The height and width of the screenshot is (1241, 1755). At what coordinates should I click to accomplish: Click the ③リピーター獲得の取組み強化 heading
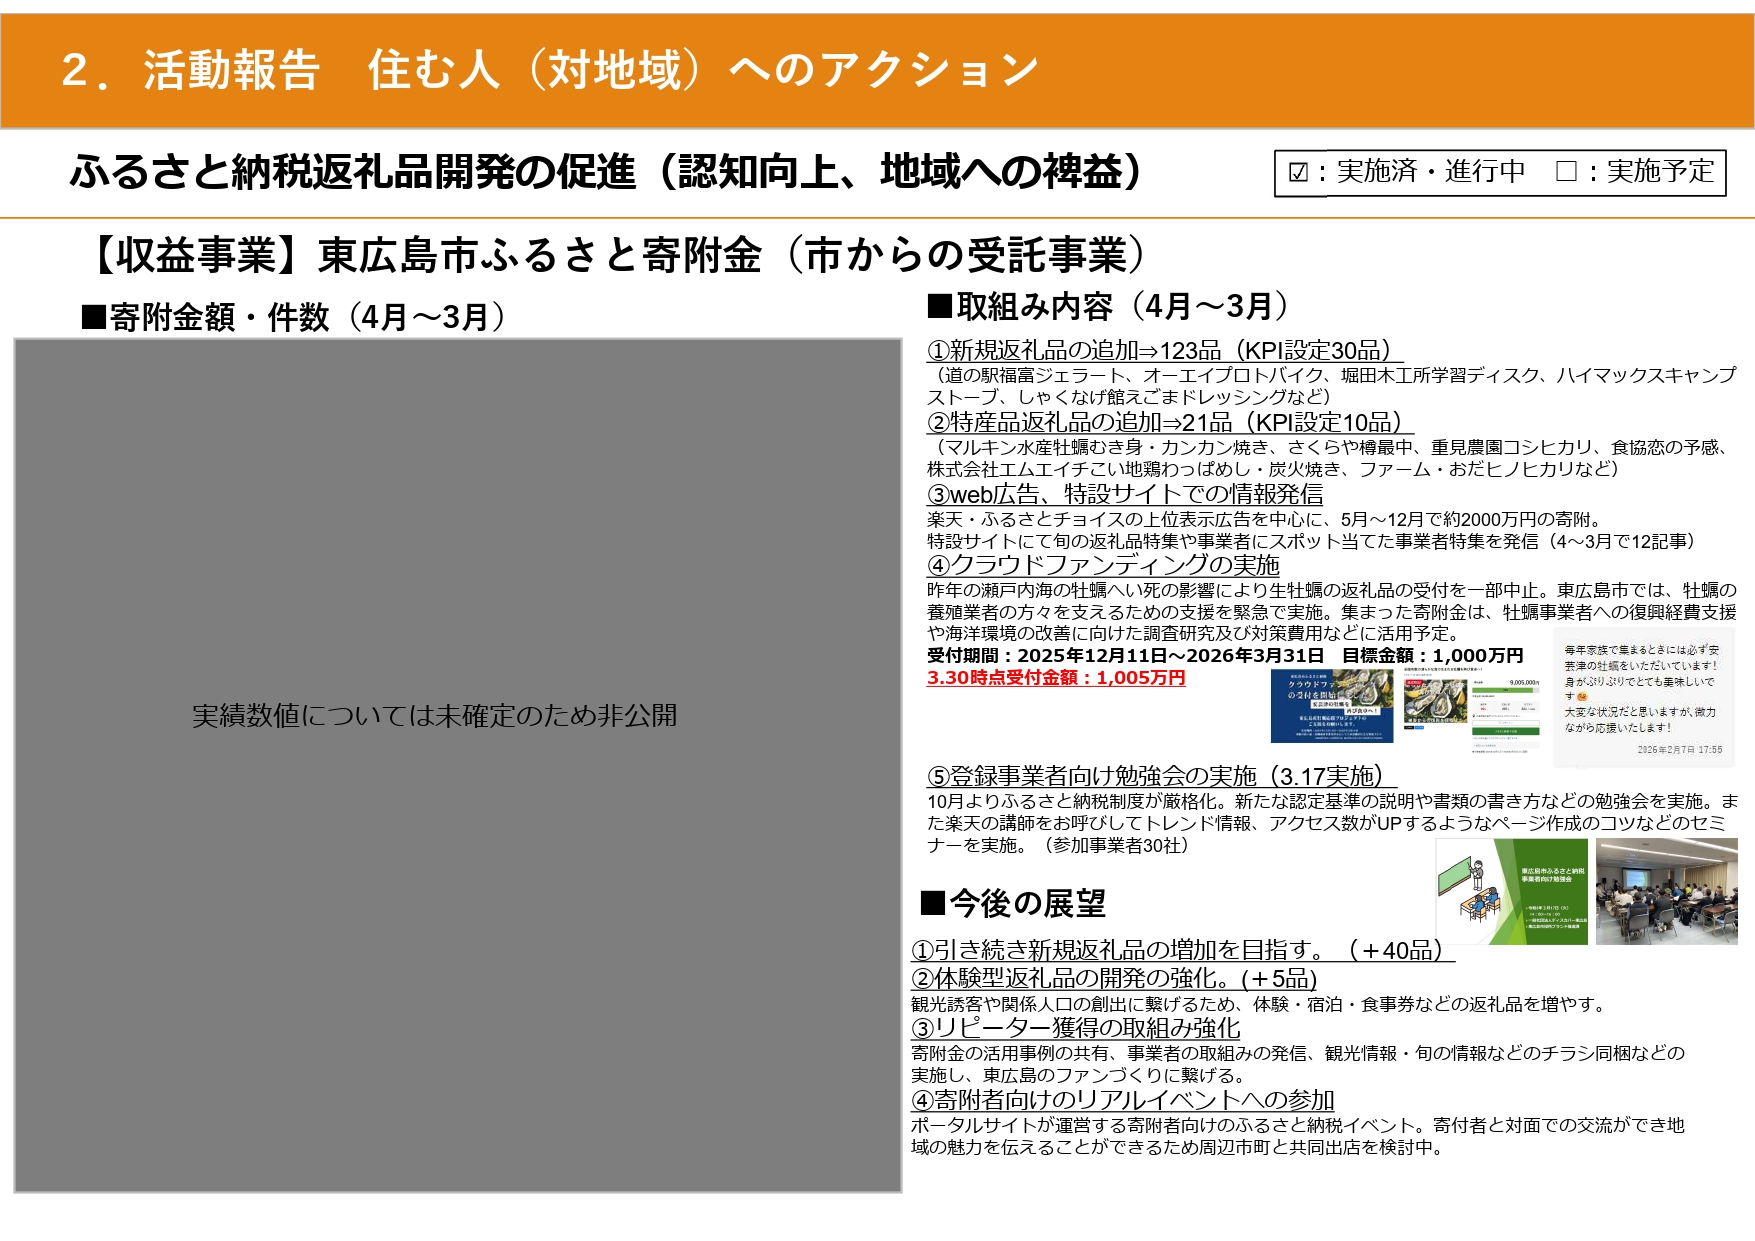point(1076,1028)
